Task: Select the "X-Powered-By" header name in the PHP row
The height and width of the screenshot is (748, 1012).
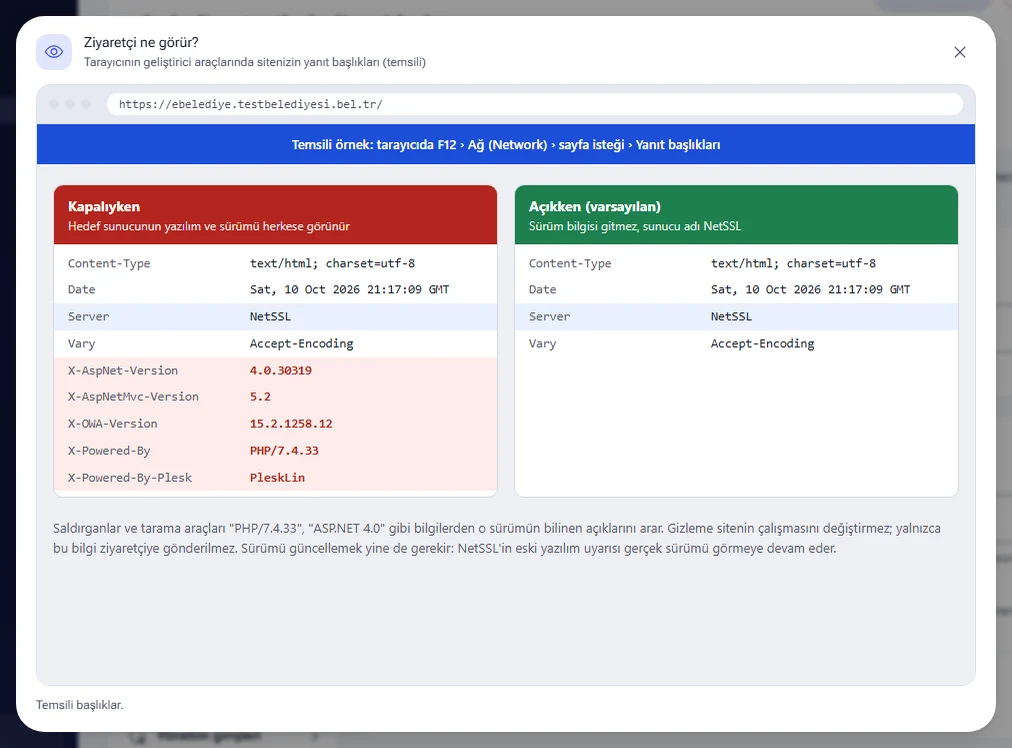Action: coord(109,451)
